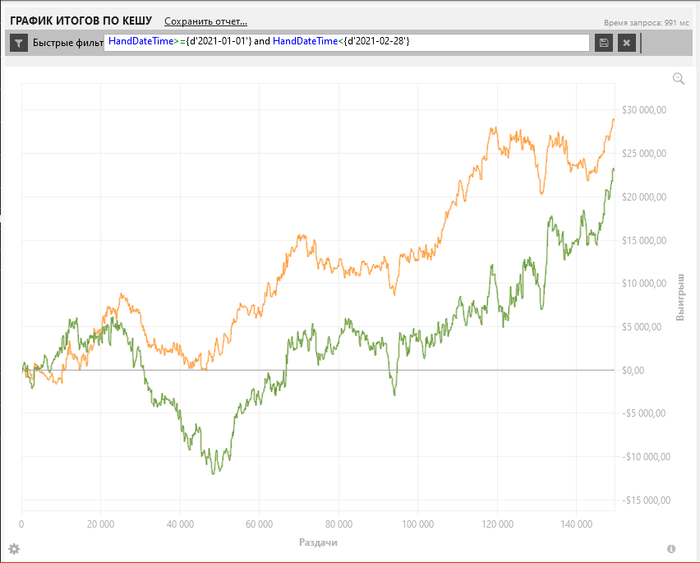Screen dimensions: 700x563
Task: Open chart settings gear icon
Action: [14, 549]
